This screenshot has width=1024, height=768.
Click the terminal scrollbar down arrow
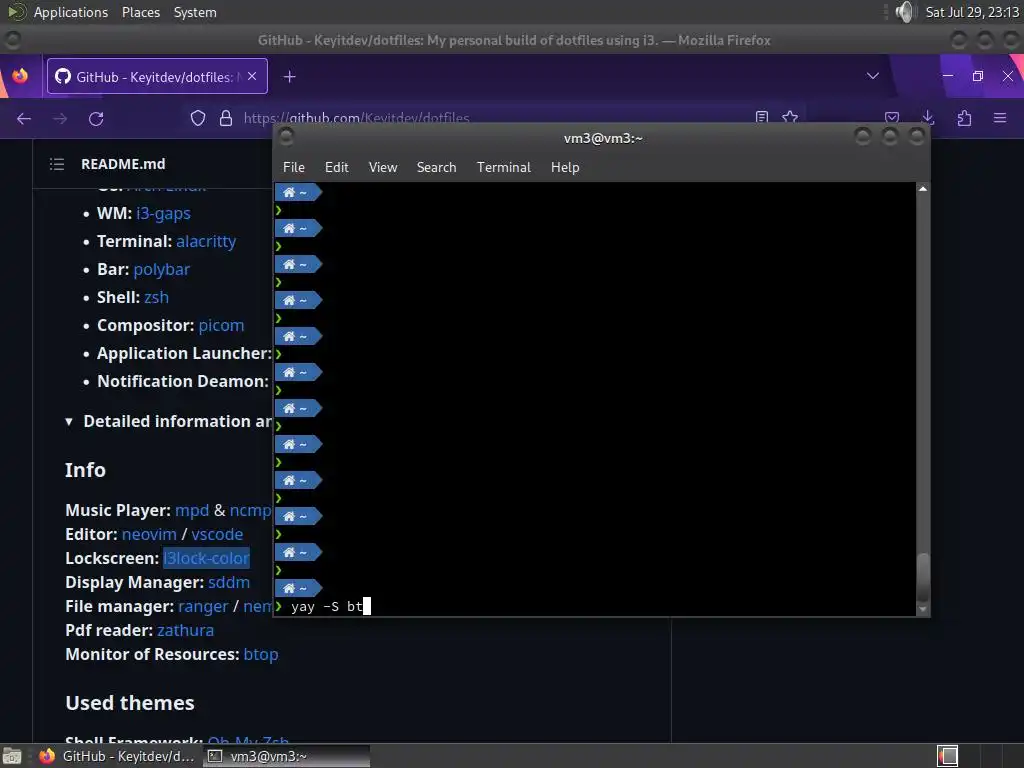click(x=923, y=609)
